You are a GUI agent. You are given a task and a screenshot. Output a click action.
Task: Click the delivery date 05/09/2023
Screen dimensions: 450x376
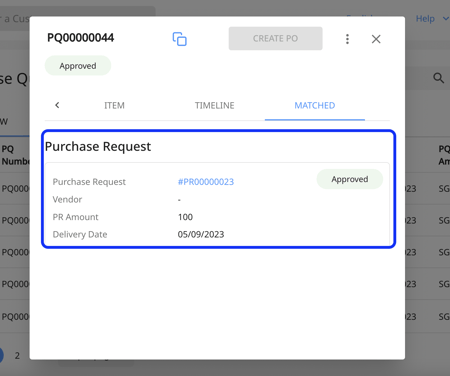(201, 234)
